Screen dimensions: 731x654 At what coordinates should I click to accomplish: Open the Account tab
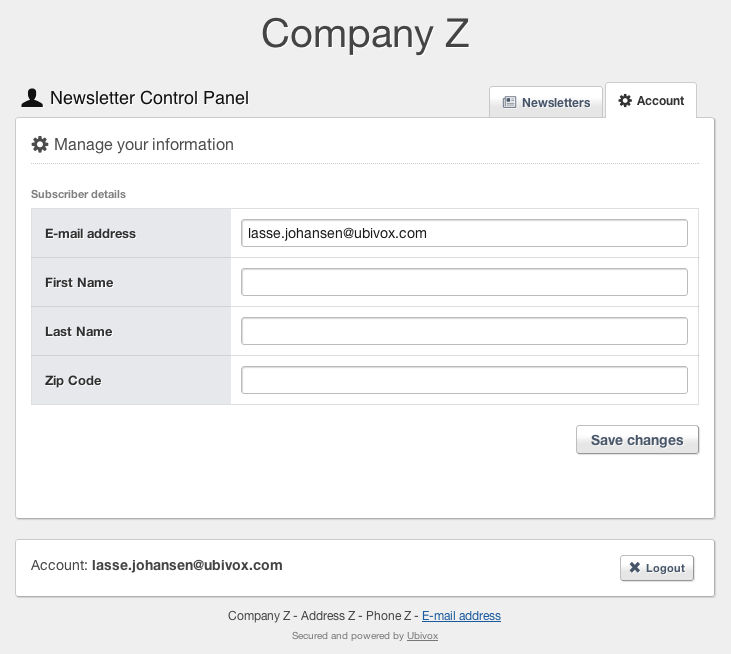click(x=651, y=100)
